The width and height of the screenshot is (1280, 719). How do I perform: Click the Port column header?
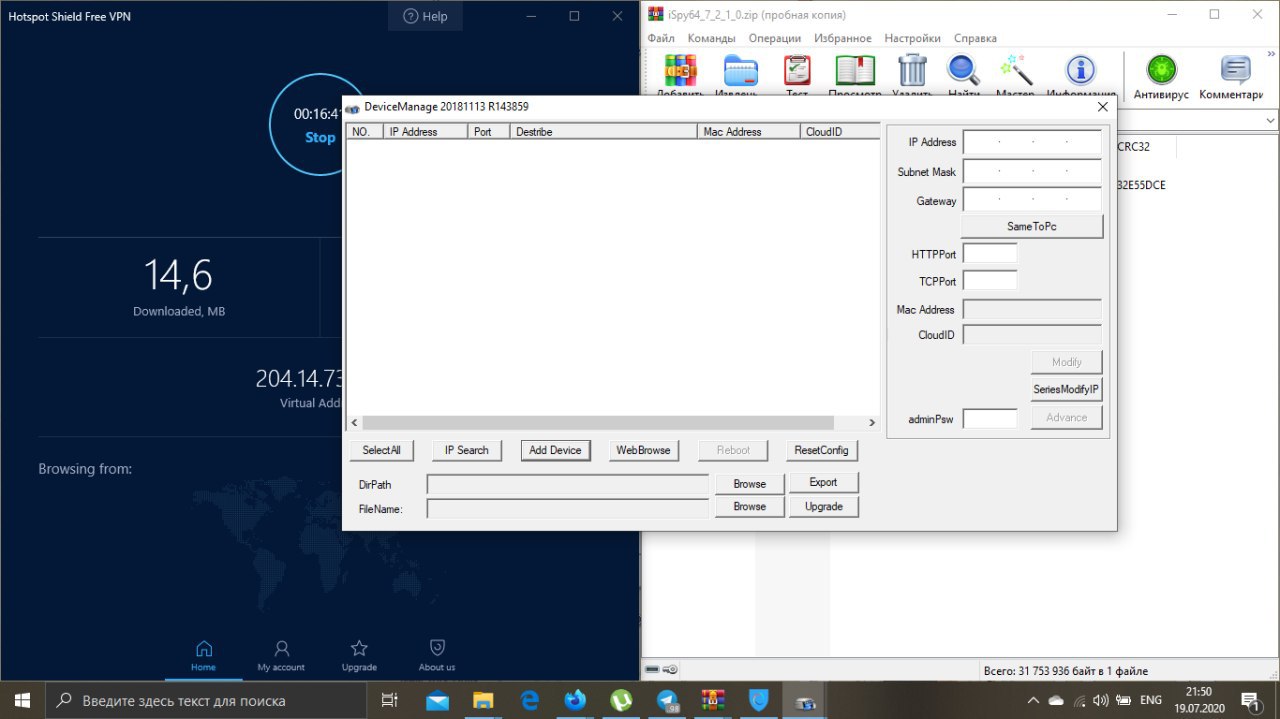coord(488,132)
